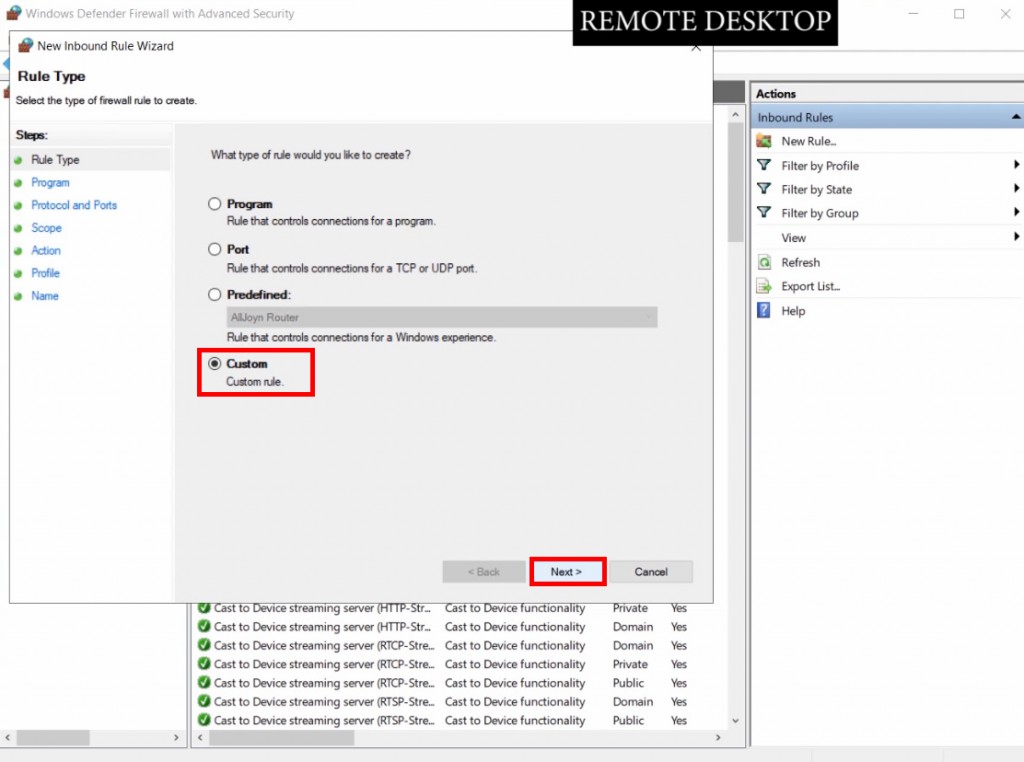Go to the Scope wizard step
This screenshot has width=1024, height=762.
pos(46,228)
